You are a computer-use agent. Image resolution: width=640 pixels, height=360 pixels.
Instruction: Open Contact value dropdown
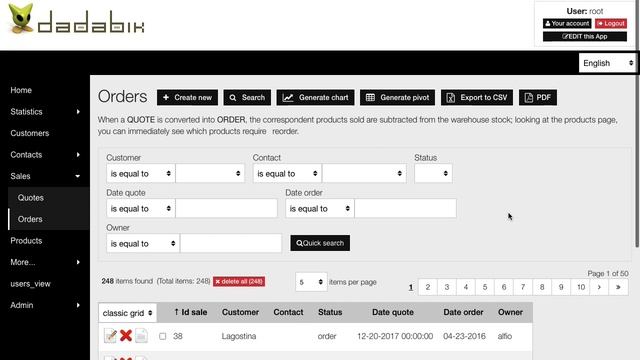pyautogui.click(x=364, y=173)
